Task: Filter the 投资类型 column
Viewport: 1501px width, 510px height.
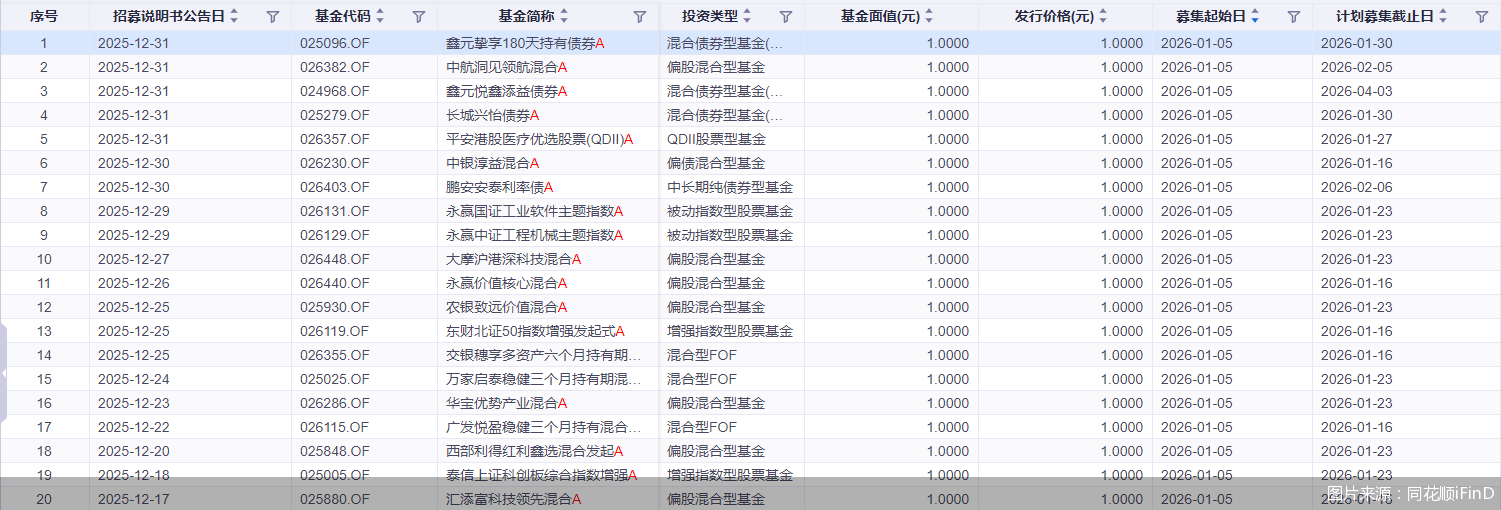Action: (x=785, y=16)
